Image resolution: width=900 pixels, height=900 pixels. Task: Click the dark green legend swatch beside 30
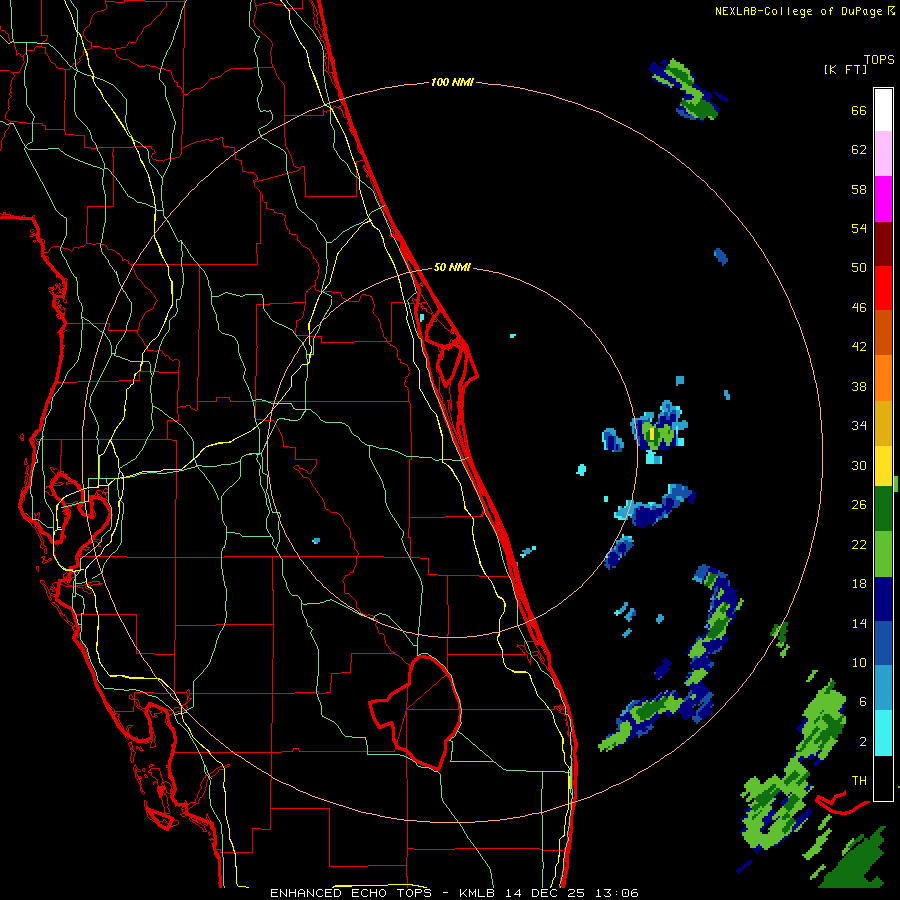coord(883,509)
